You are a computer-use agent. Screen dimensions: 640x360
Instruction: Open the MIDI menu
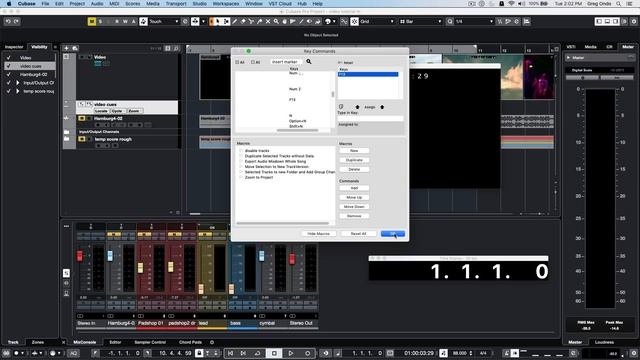pos(114,4)
